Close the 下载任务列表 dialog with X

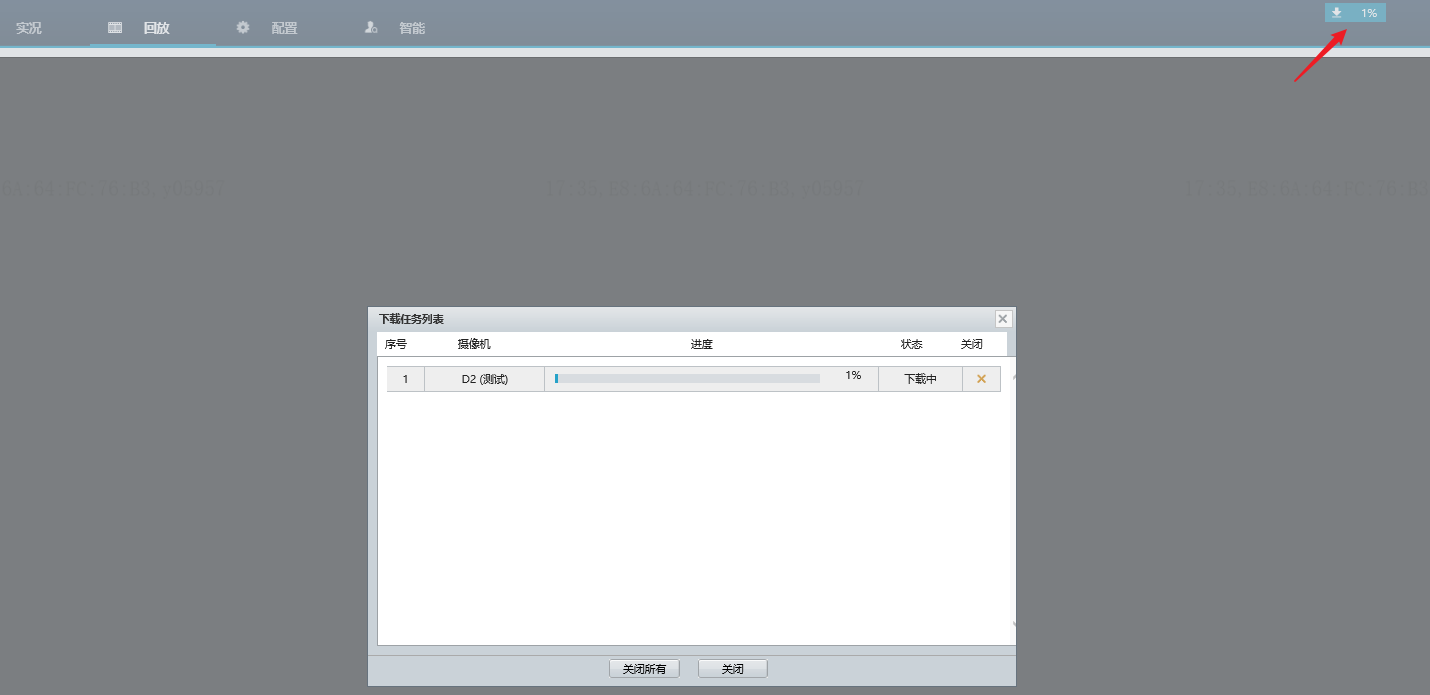[1003, 319]
